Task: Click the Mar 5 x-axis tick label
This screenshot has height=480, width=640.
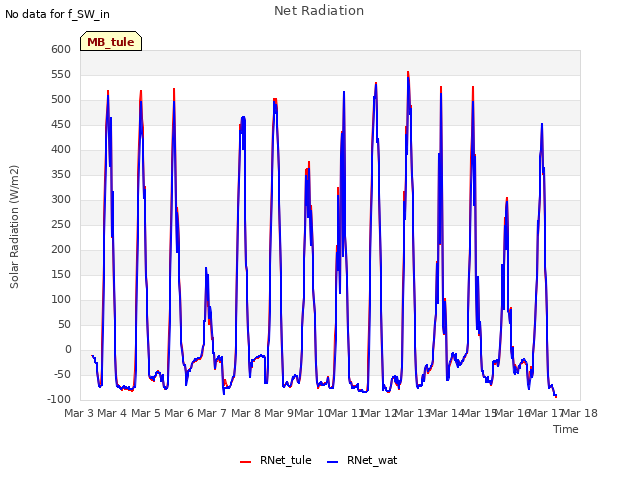Action: (146, 413)
